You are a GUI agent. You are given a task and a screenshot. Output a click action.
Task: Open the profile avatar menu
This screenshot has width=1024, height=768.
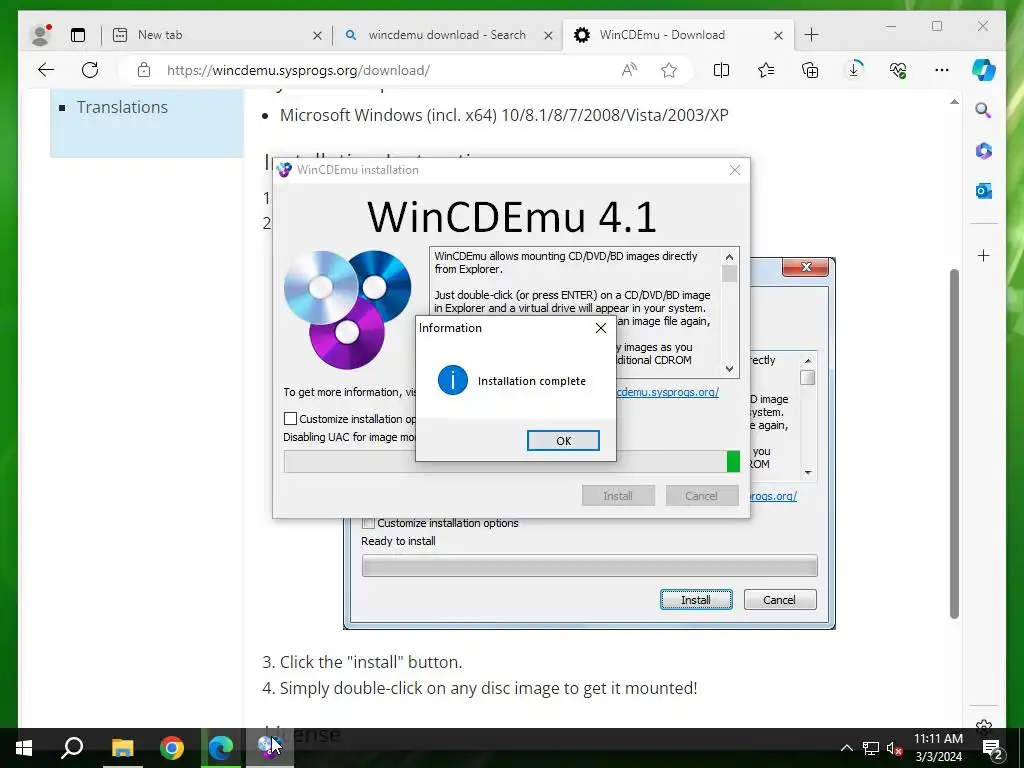(x=40, y=35)
